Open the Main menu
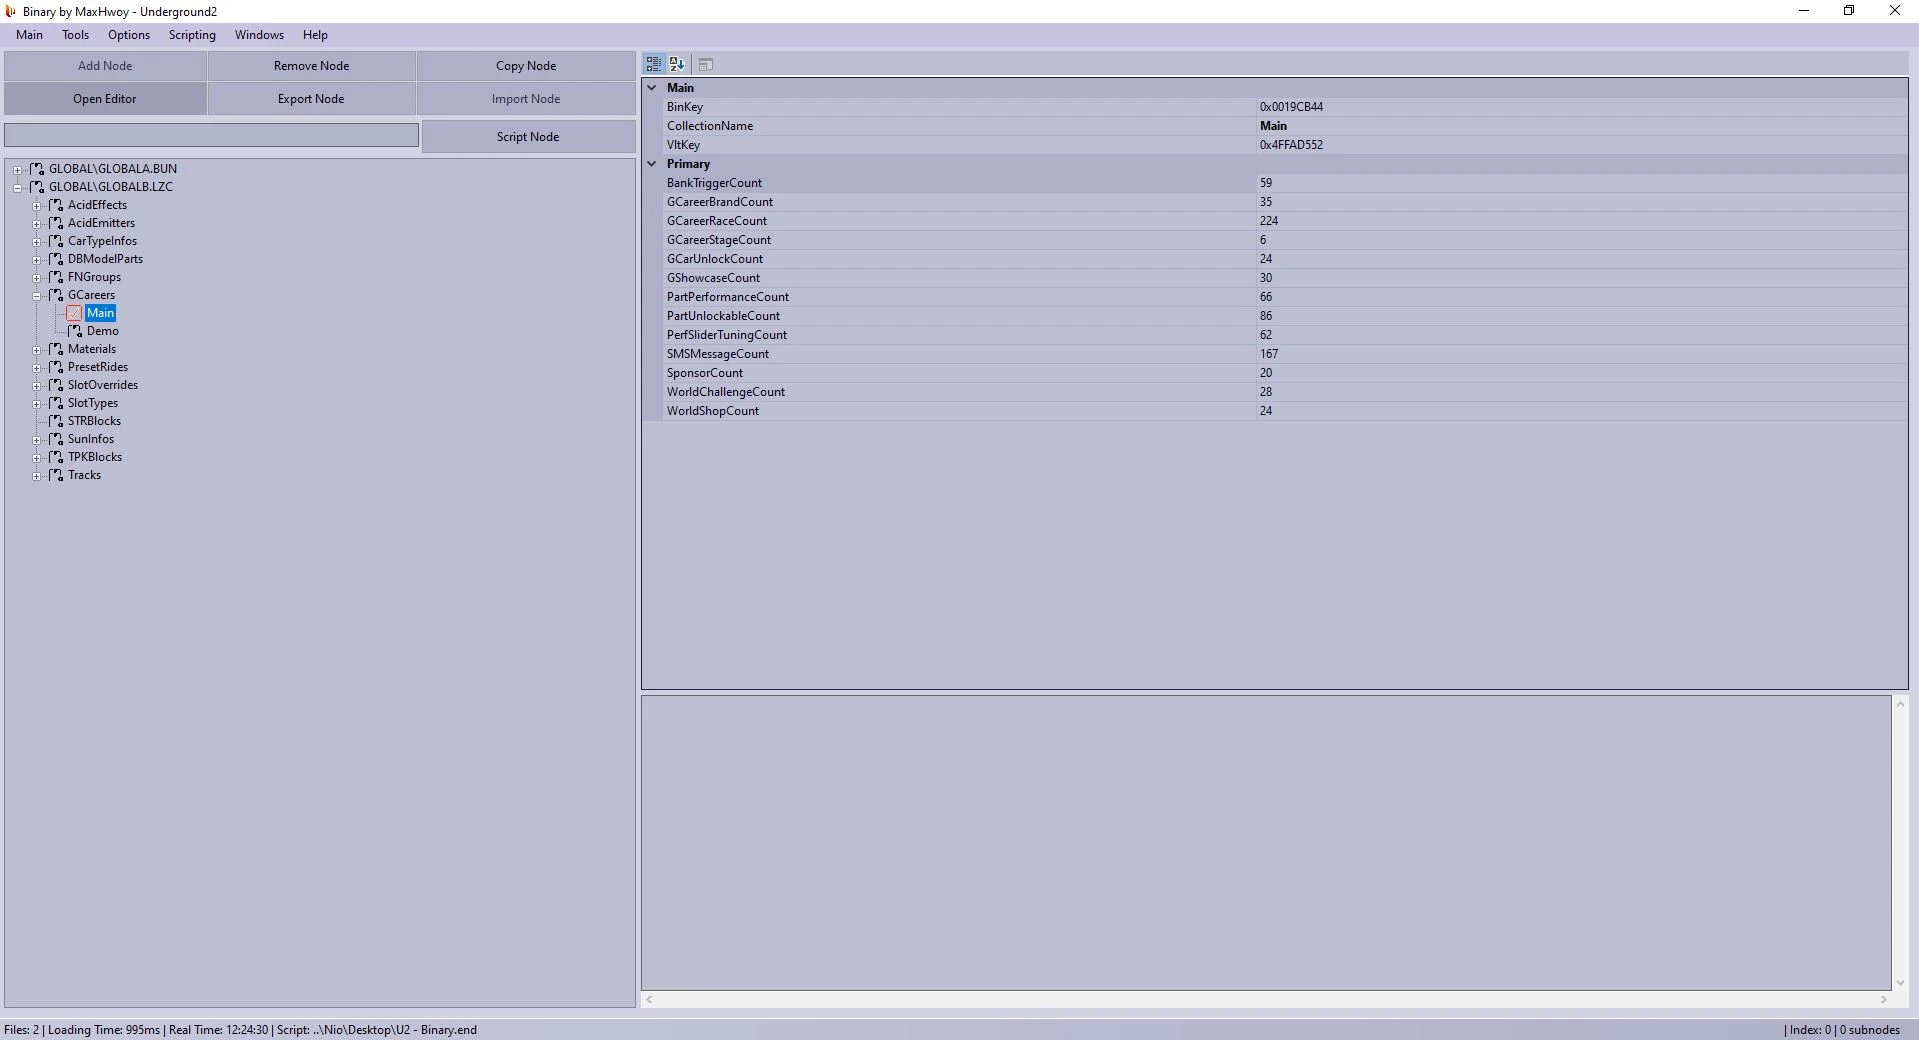The height and width of the screenshot is (1040, 1919). coord(29,35)
